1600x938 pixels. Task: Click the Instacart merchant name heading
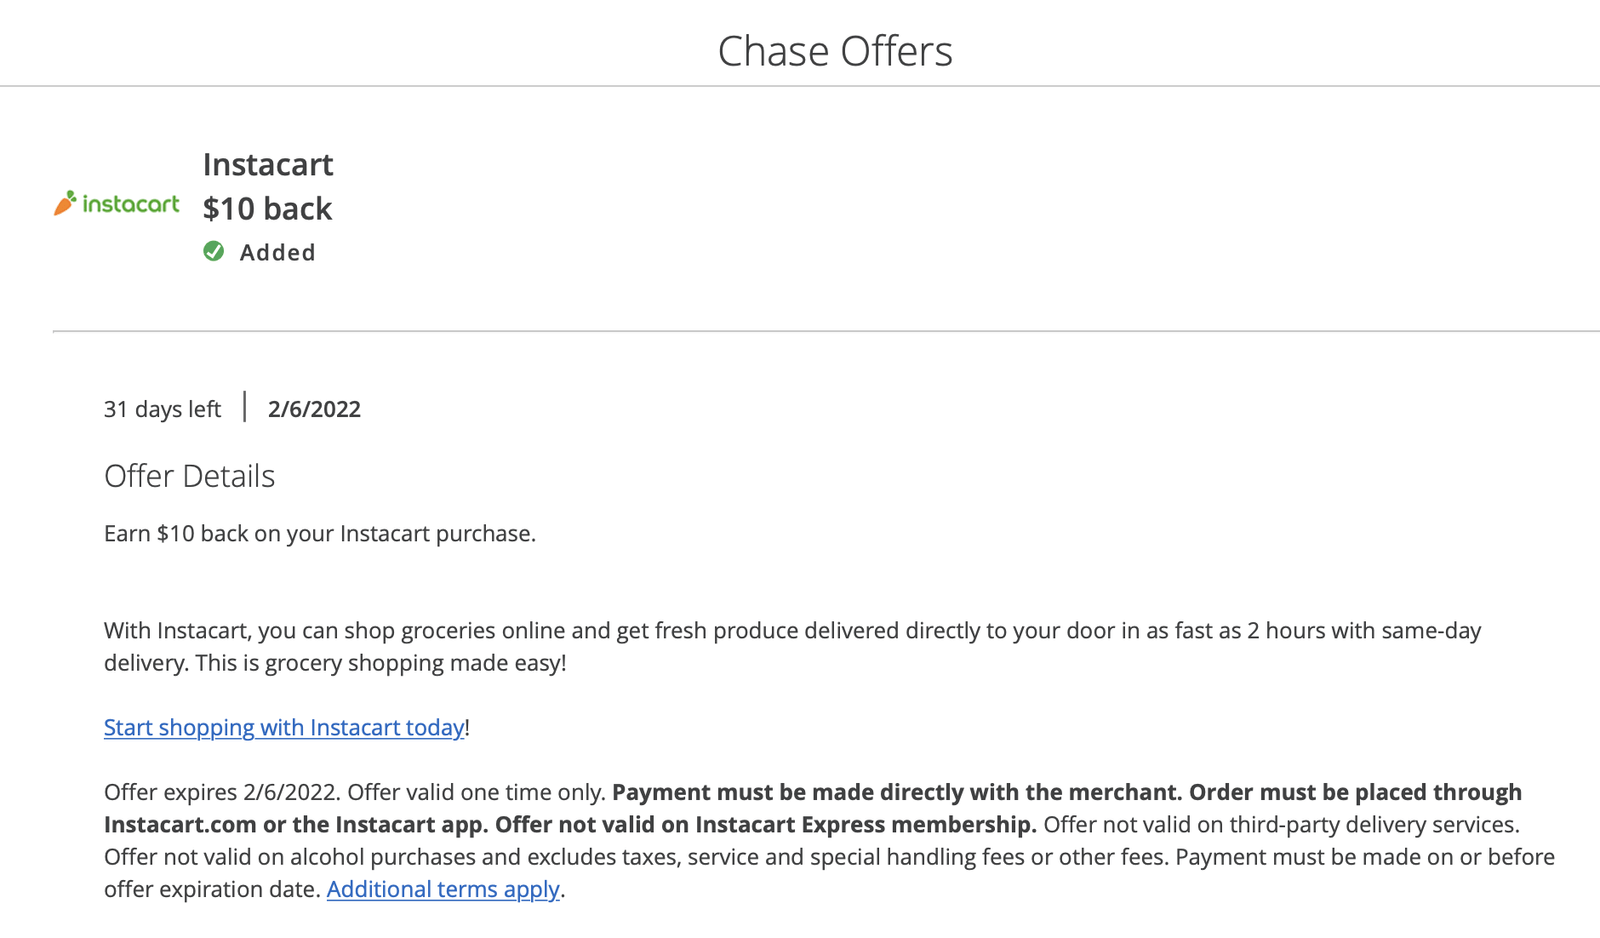[268, 164]
